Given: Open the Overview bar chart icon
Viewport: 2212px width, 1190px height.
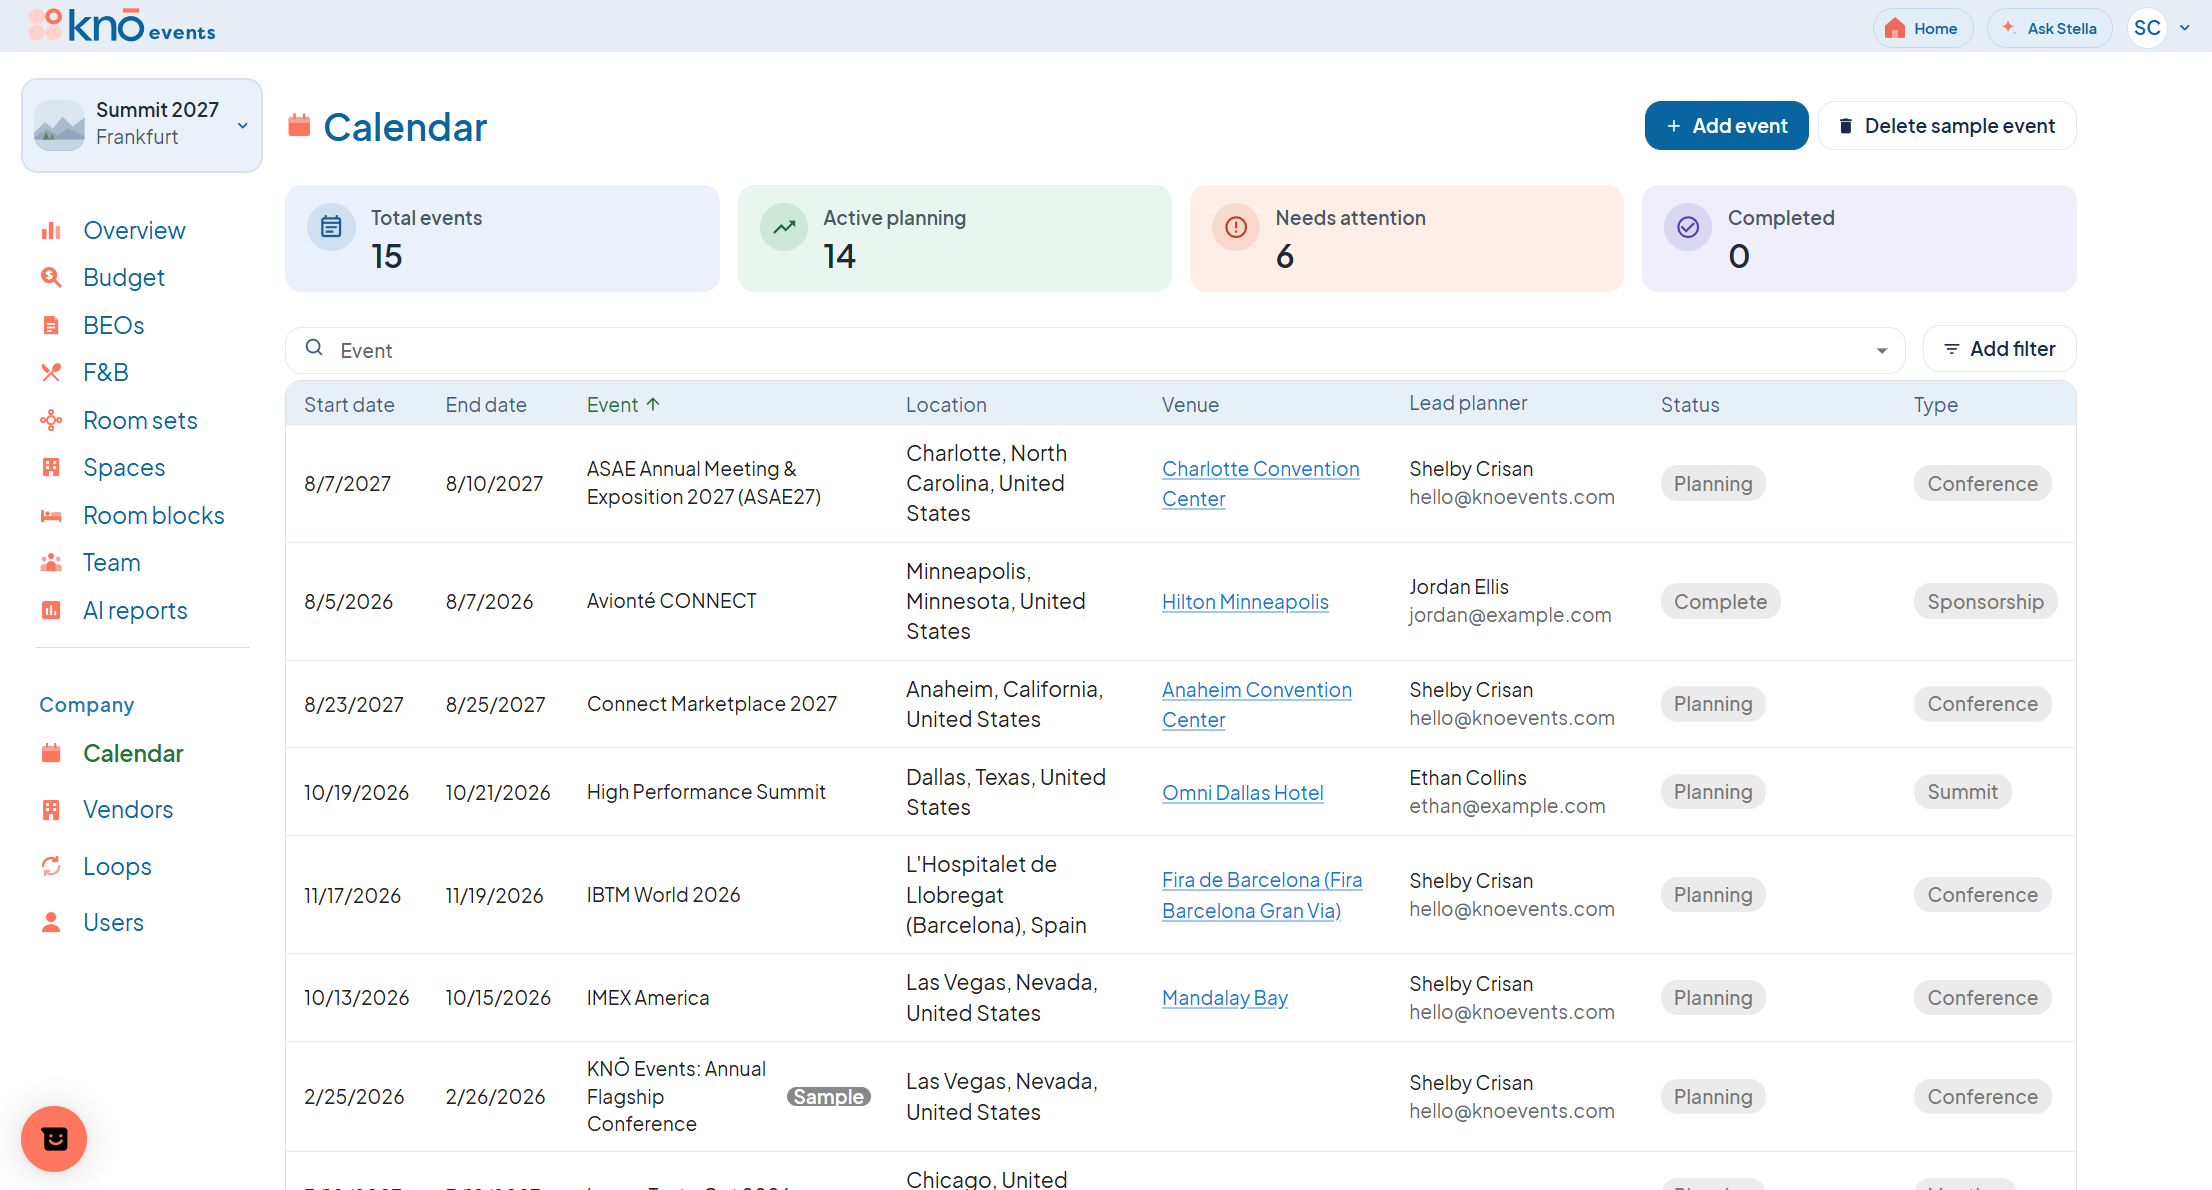Looking at the screenshot, I should [51, 231].
